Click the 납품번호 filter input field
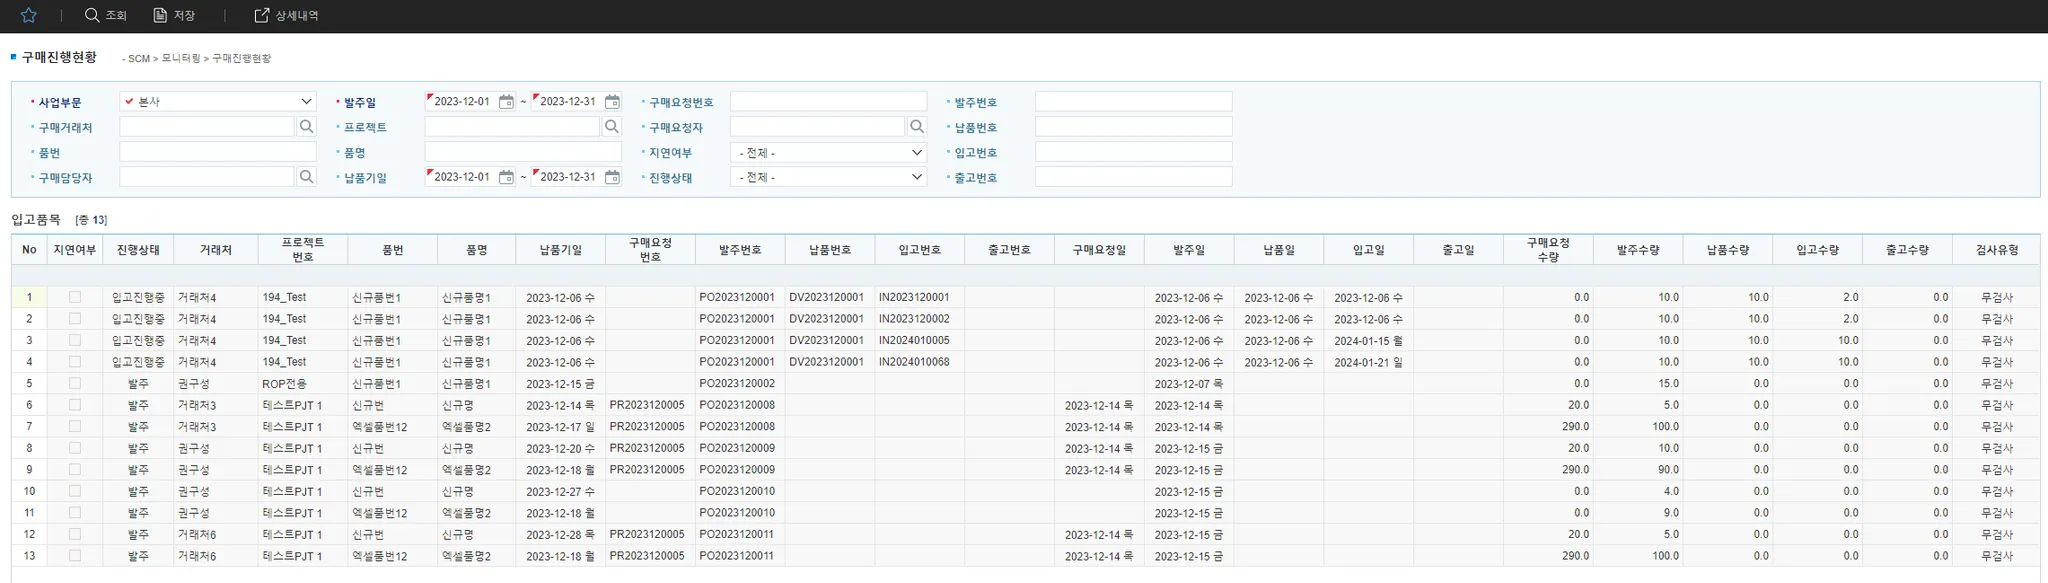The width and height of the screenshot is (2048, 583). 1134,127
